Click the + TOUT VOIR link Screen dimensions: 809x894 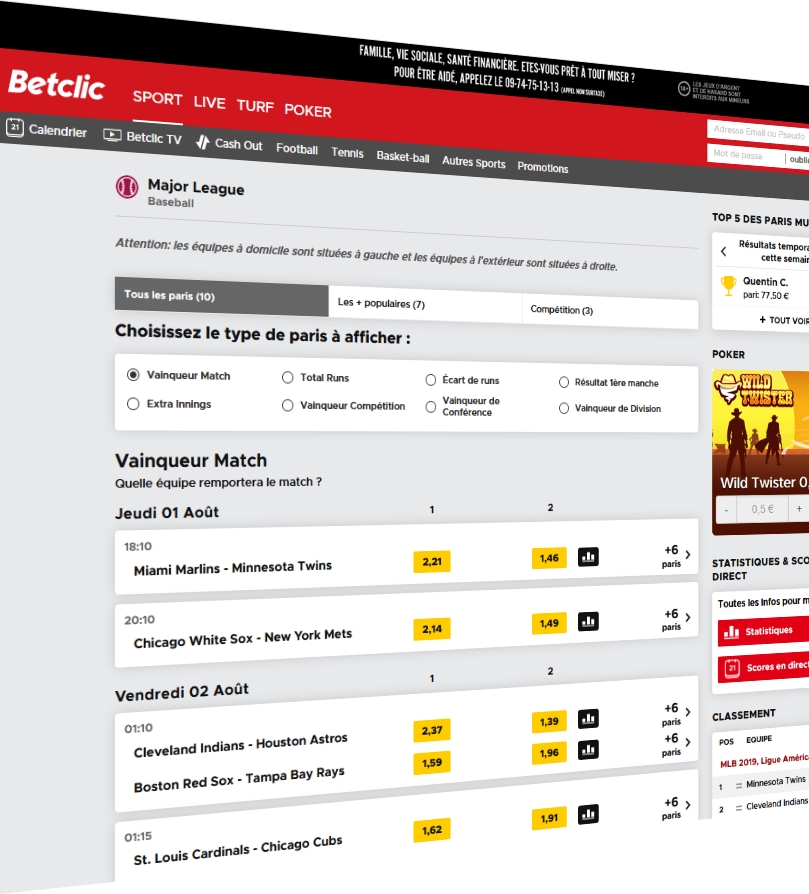point(784,320)
